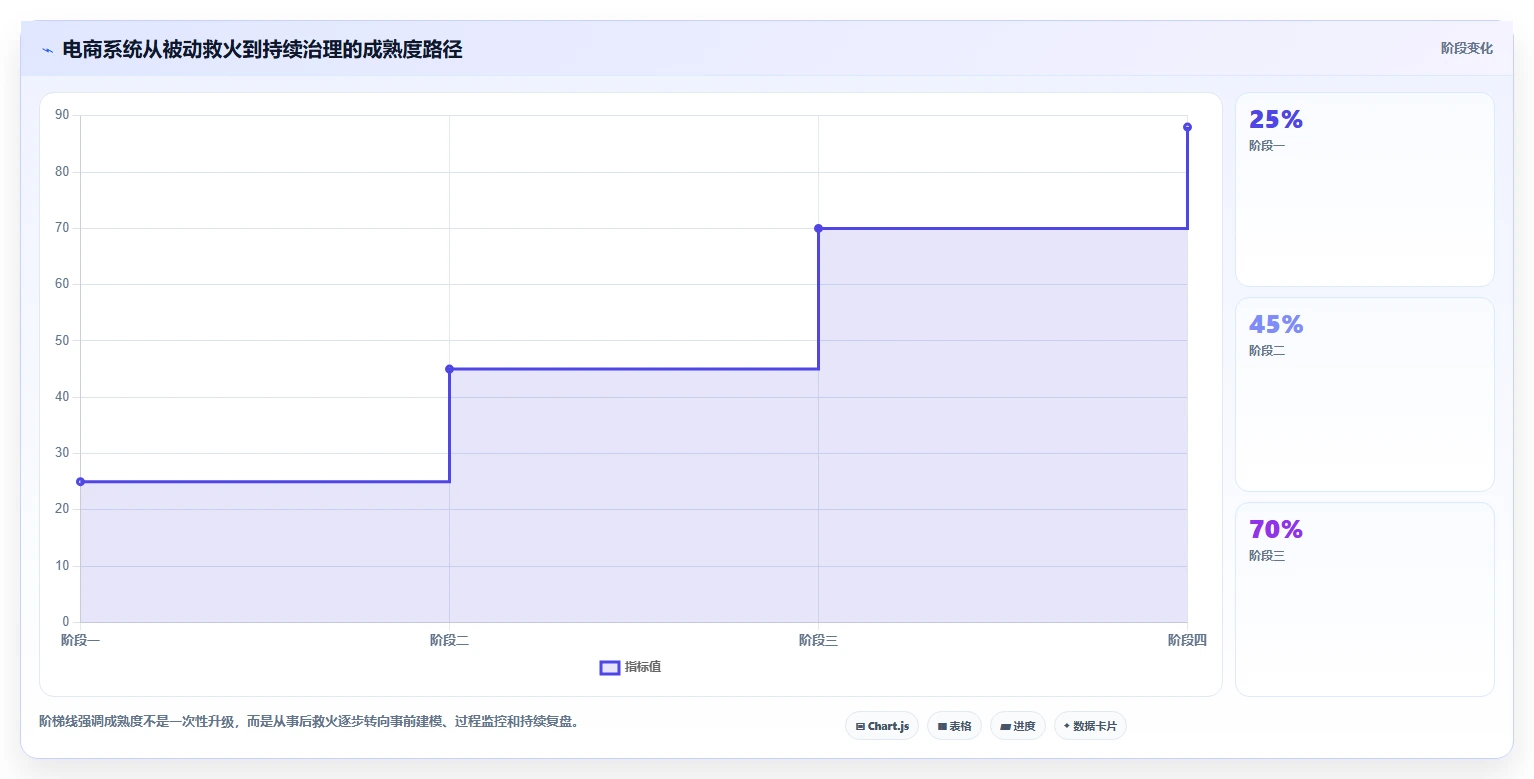1534x779 pixels.
Task: Click the 进度 tag icon
Action: click(x=1005, y=727)
